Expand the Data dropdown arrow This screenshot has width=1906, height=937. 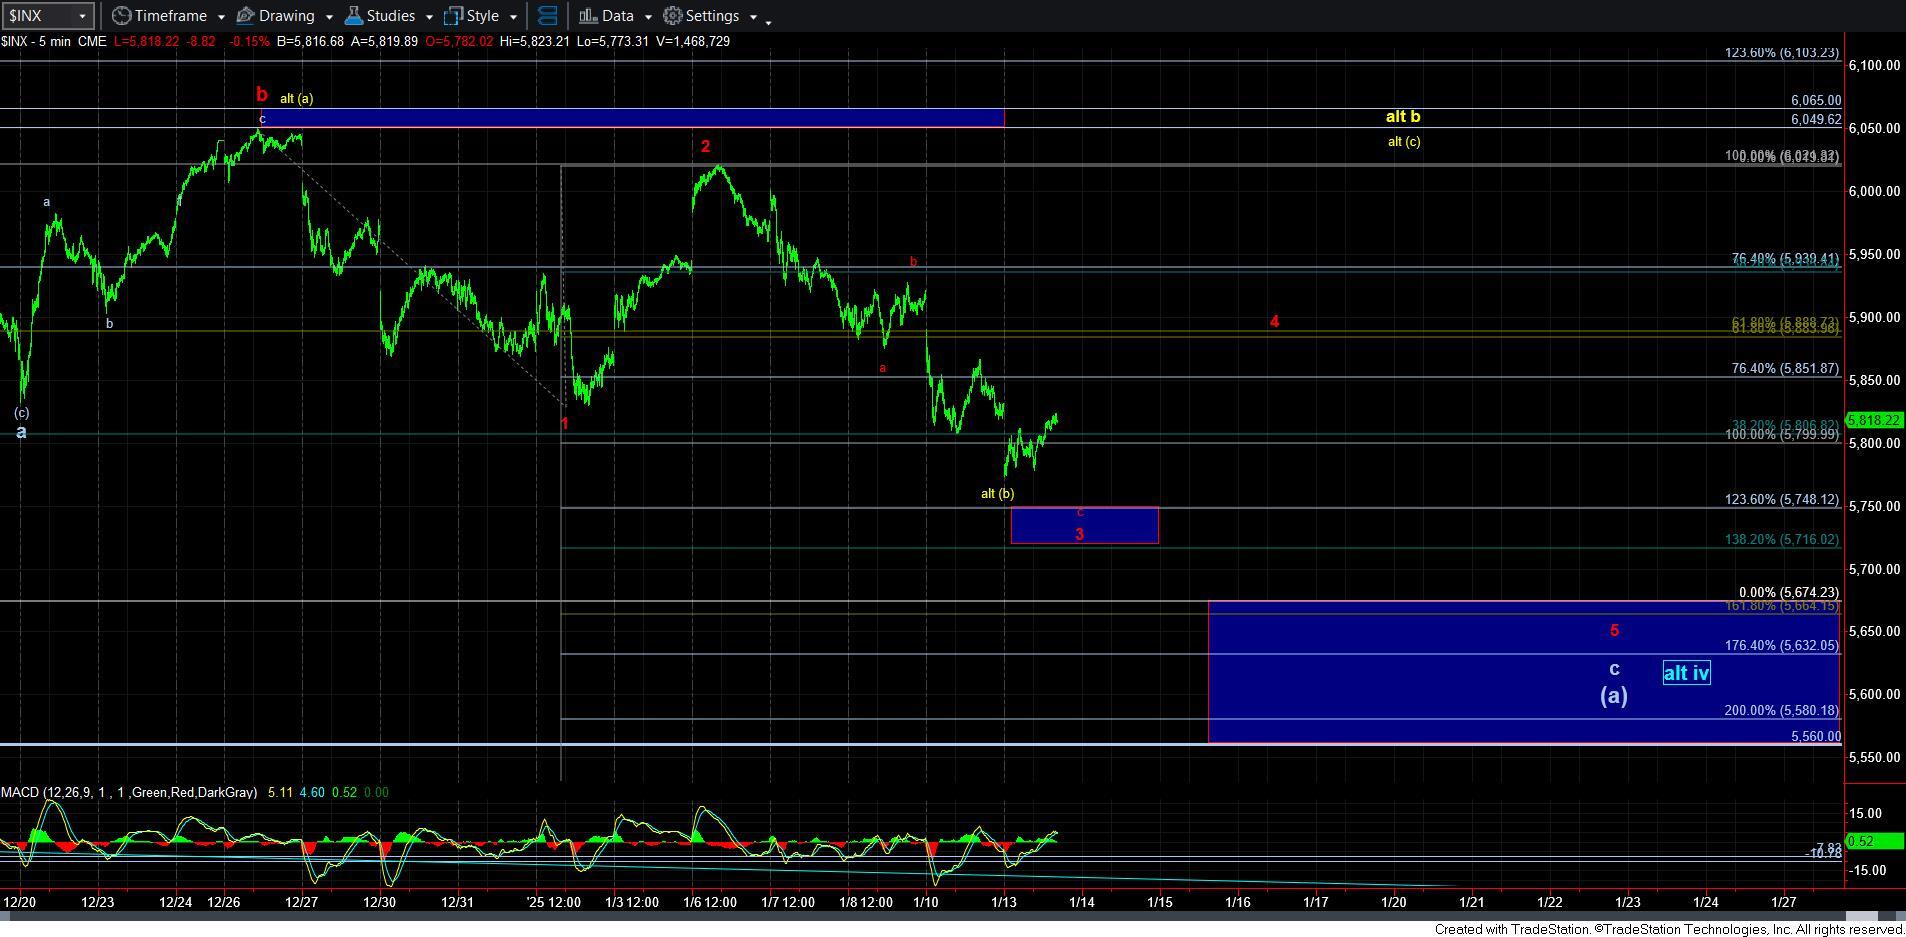[648, 17]
